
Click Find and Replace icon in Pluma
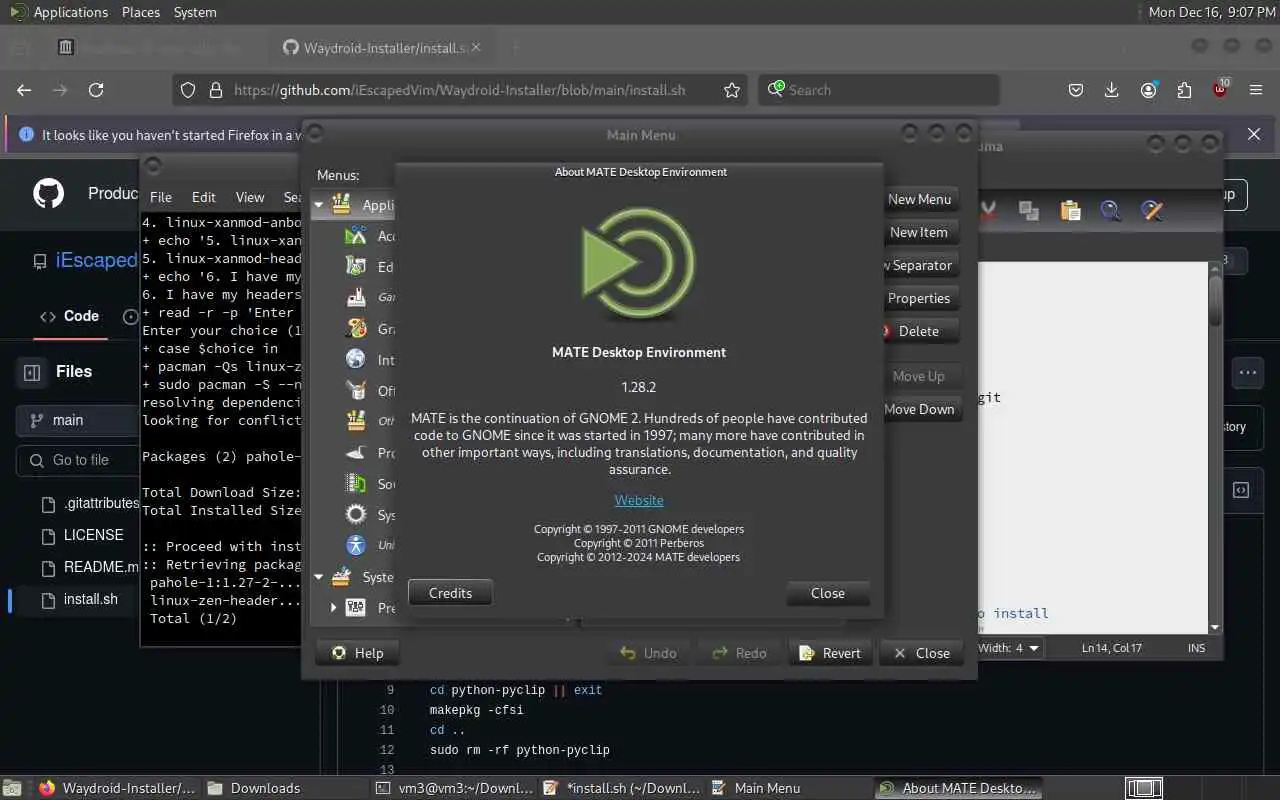[1152, 210]
